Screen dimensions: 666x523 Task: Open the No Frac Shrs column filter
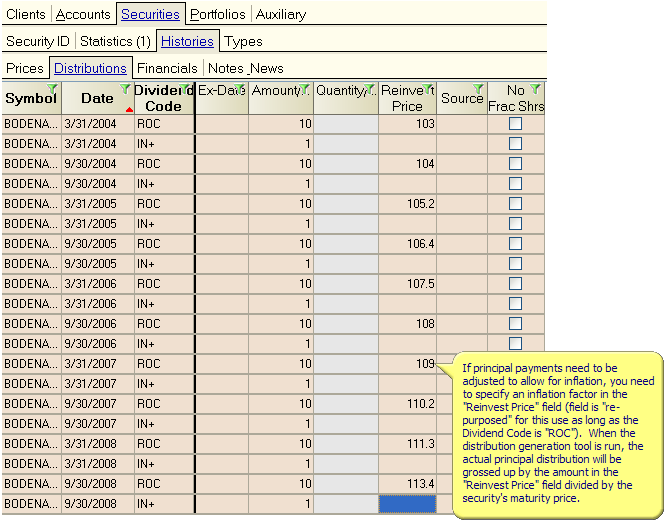tap(536, 89)
